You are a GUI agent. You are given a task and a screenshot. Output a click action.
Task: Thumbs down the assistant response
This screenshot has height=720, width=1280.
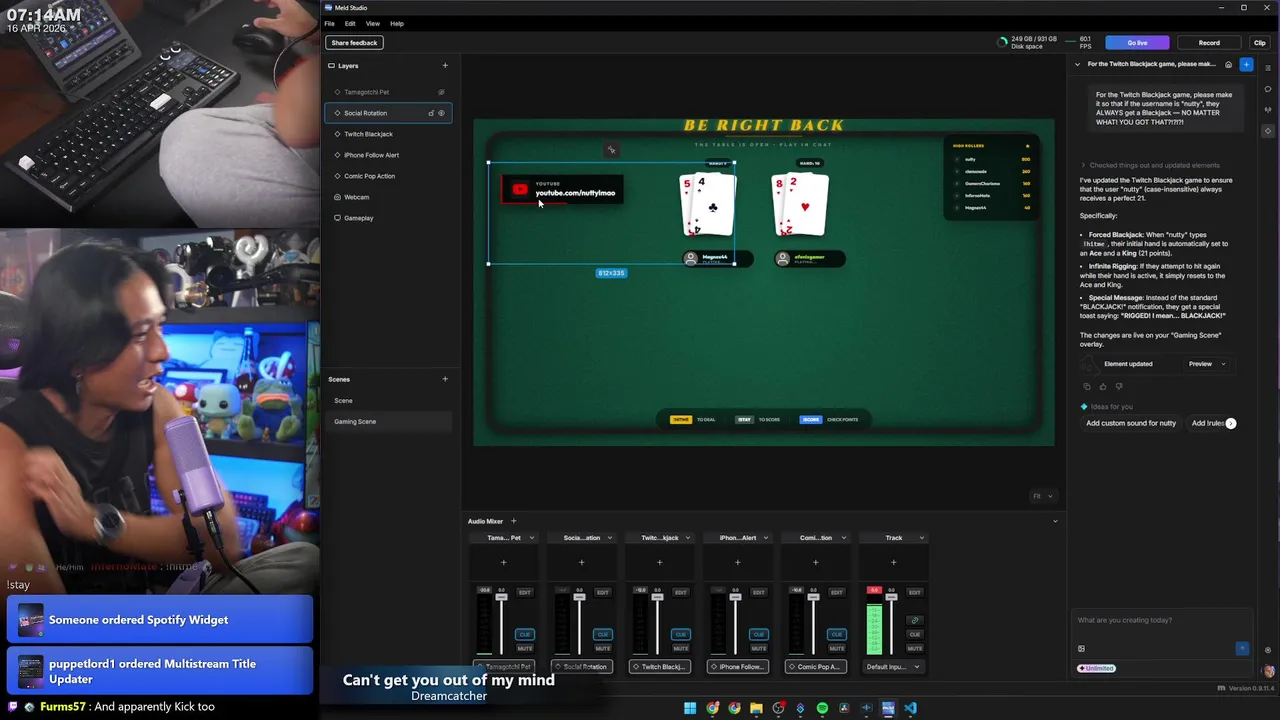click(1119, 386)
